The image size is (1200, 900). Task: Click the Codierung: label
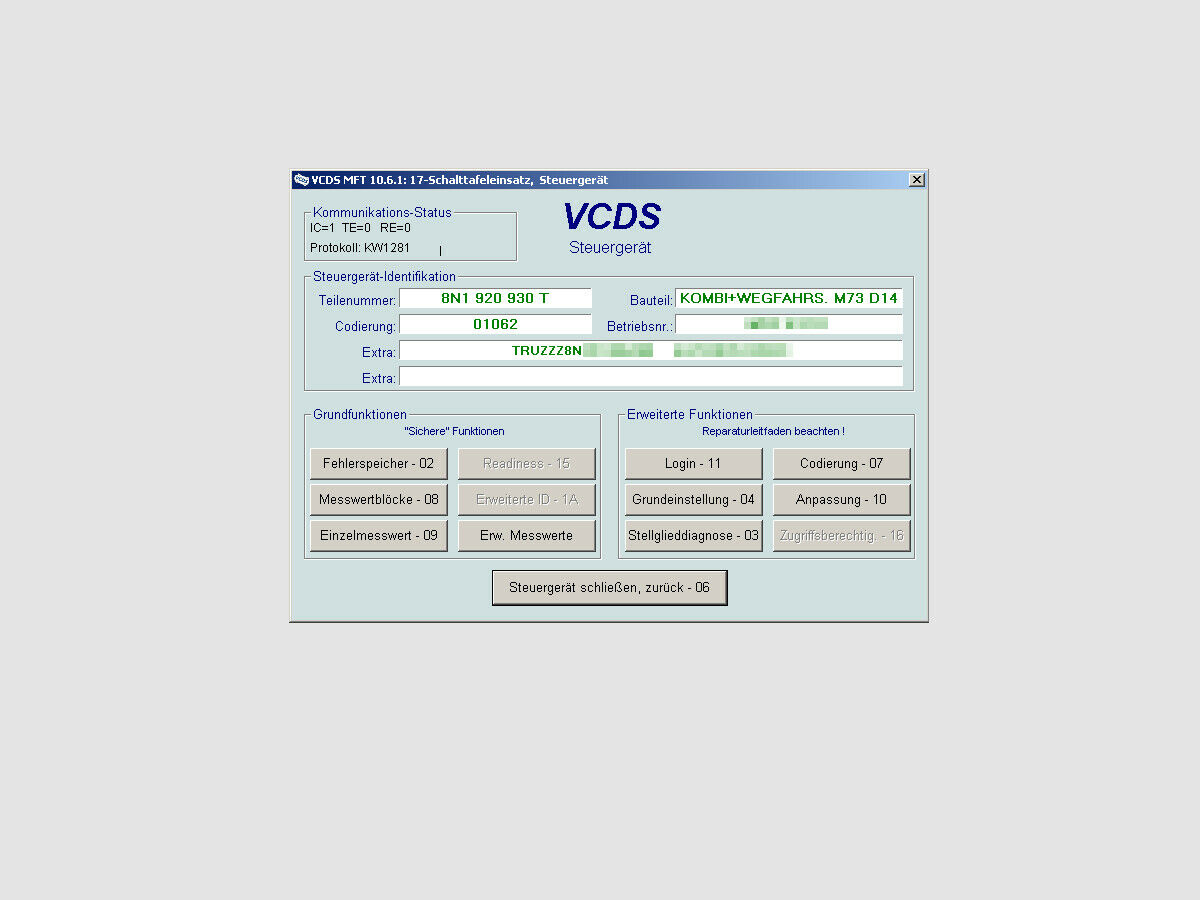tap(366, 326)
